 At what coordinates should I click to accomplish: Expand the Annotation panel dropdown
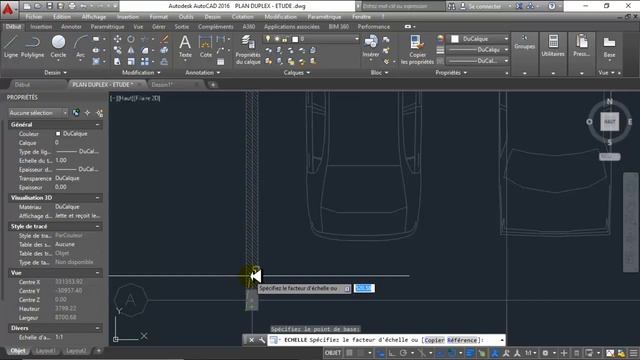[x=202, y=73]
